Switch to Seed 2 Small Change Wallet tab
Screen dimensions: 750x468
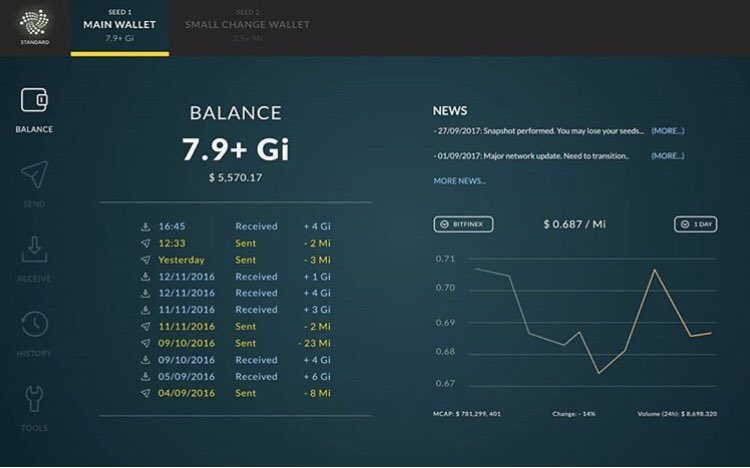point(247,28)
